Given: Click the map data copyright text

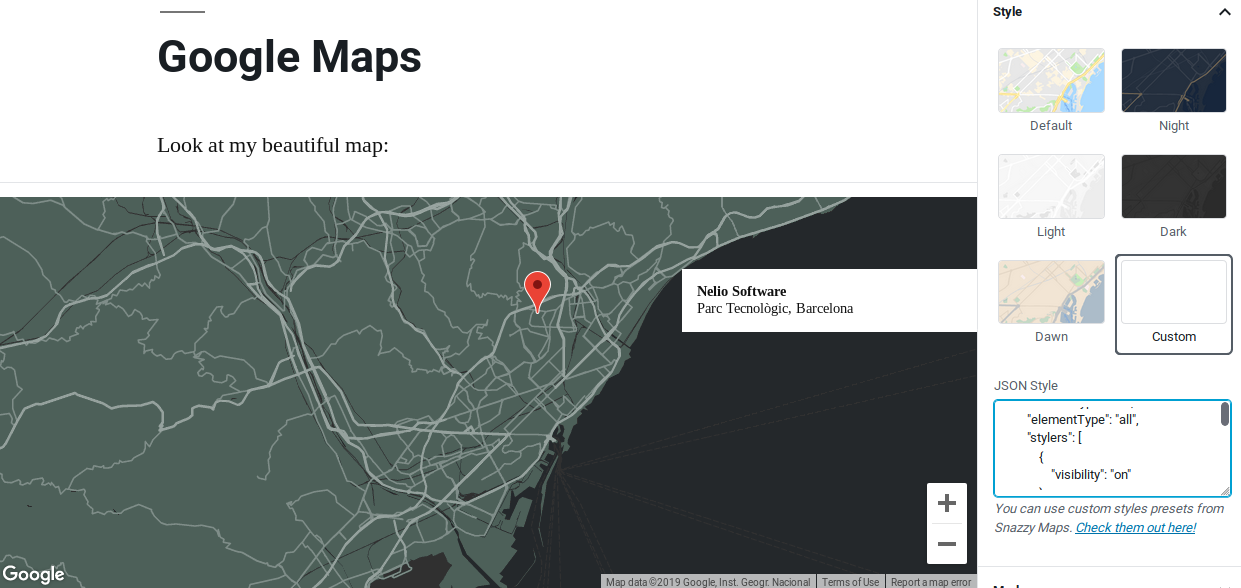Looking at the screenshot, I should pyautogui.click(x=708, y=582).
